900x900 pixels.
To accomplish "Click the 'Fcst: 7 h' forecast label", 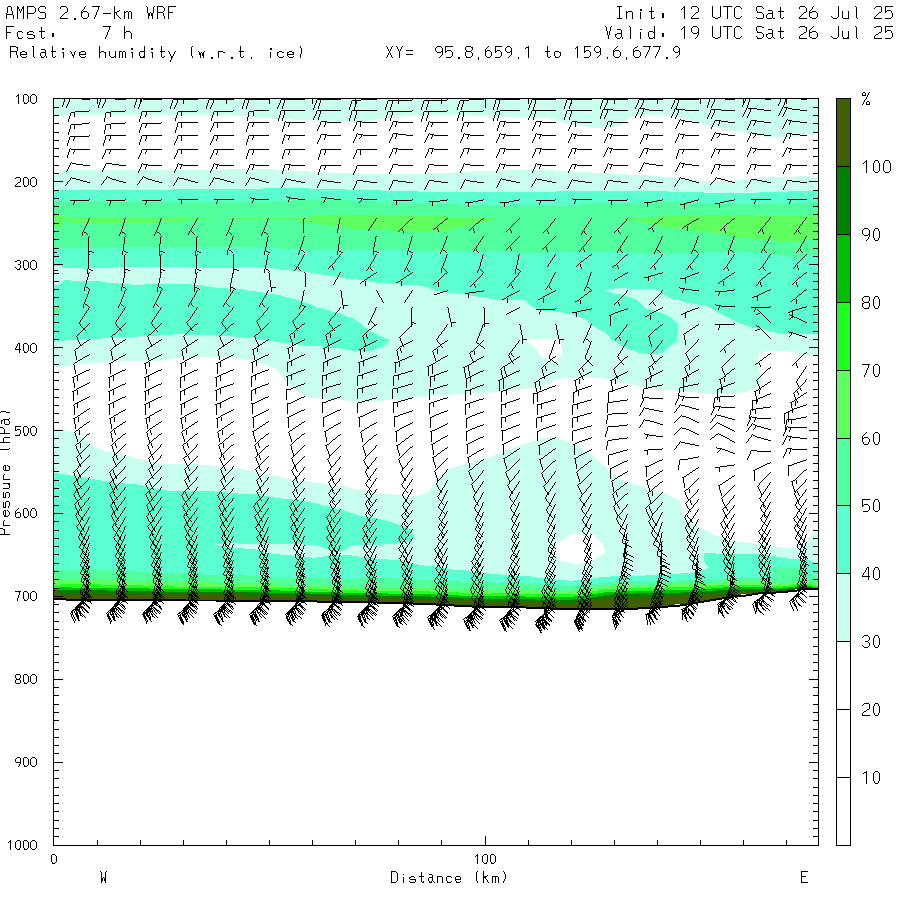I will (69, 33).
